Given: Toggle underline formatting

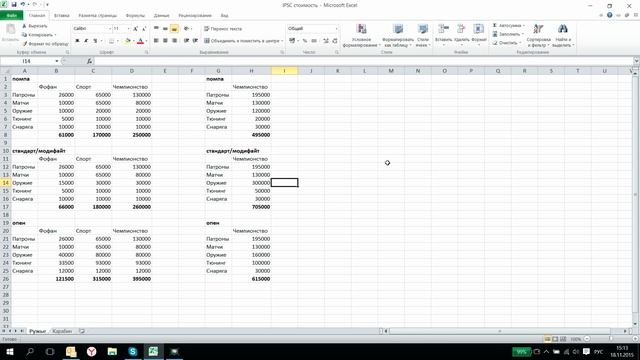Looking at the screenshot, I should (x=95, y=40).
